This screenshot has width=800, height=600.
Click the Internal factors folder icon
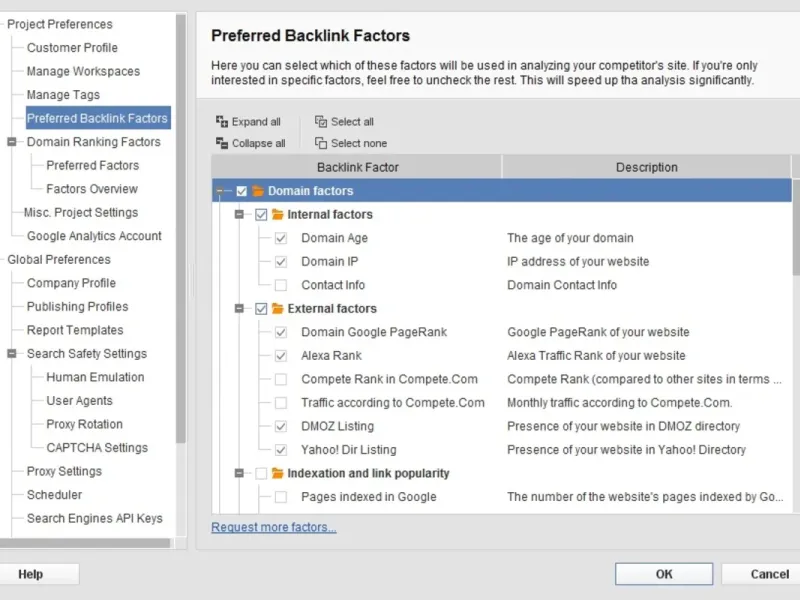[278, 214]
